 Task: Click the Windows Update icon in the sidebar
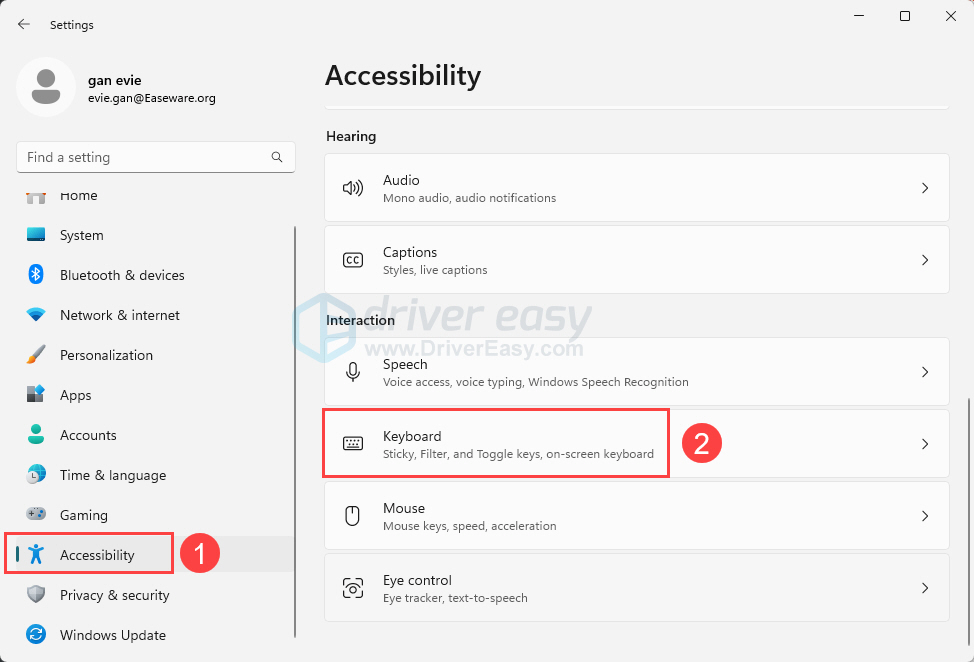35,635
